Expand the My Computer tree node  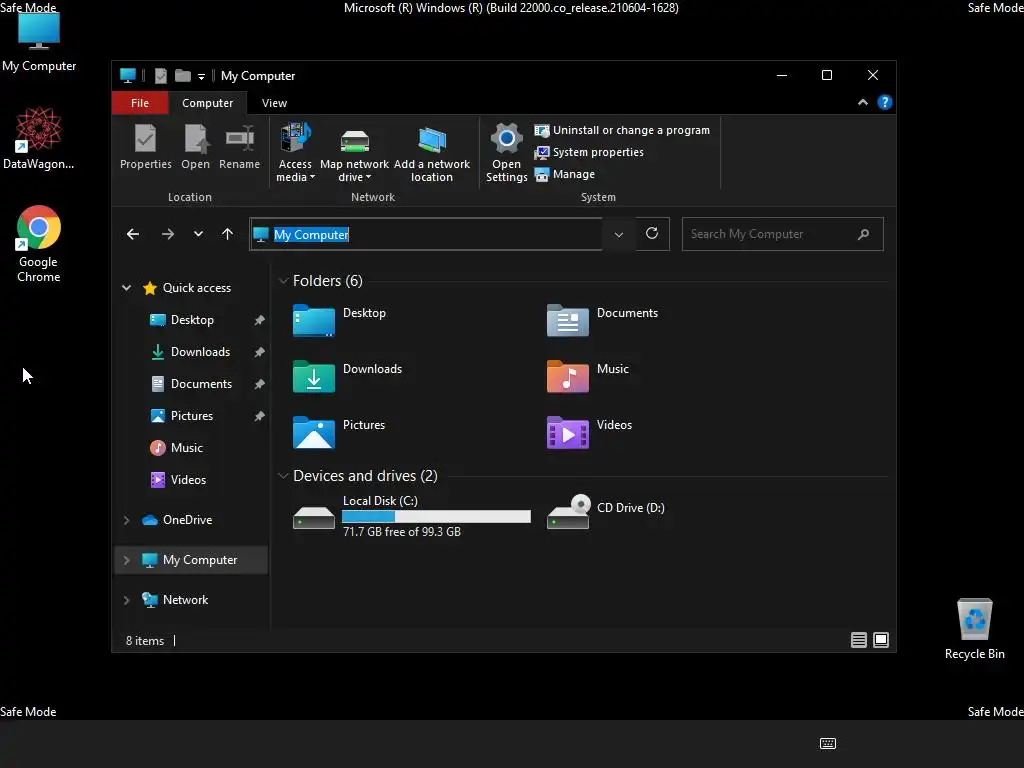pyautogui.click(x=127, y=560)
